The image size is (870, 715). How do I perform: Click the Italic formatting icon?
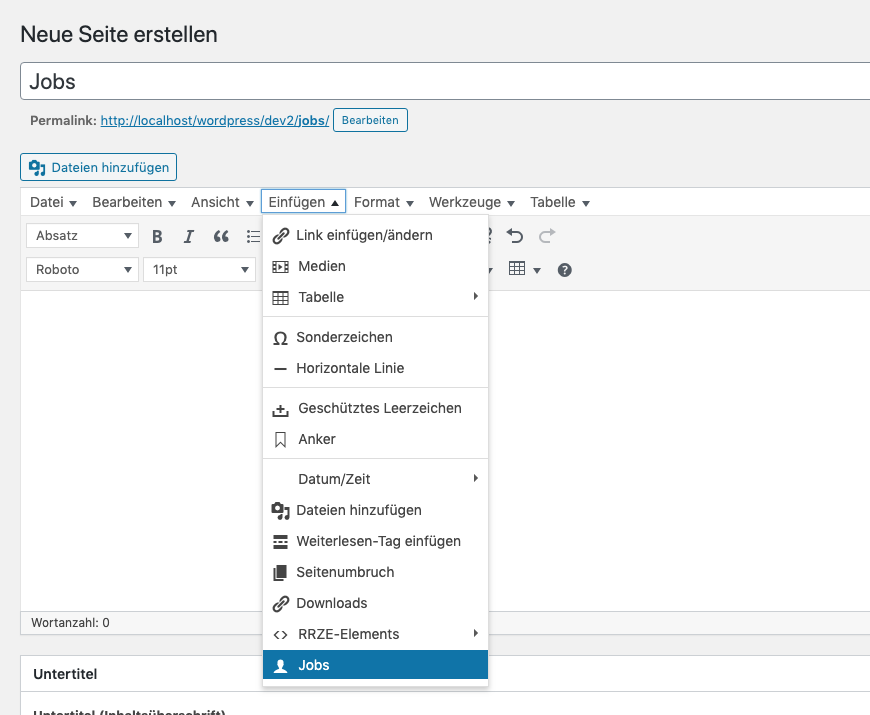point(188,237)
